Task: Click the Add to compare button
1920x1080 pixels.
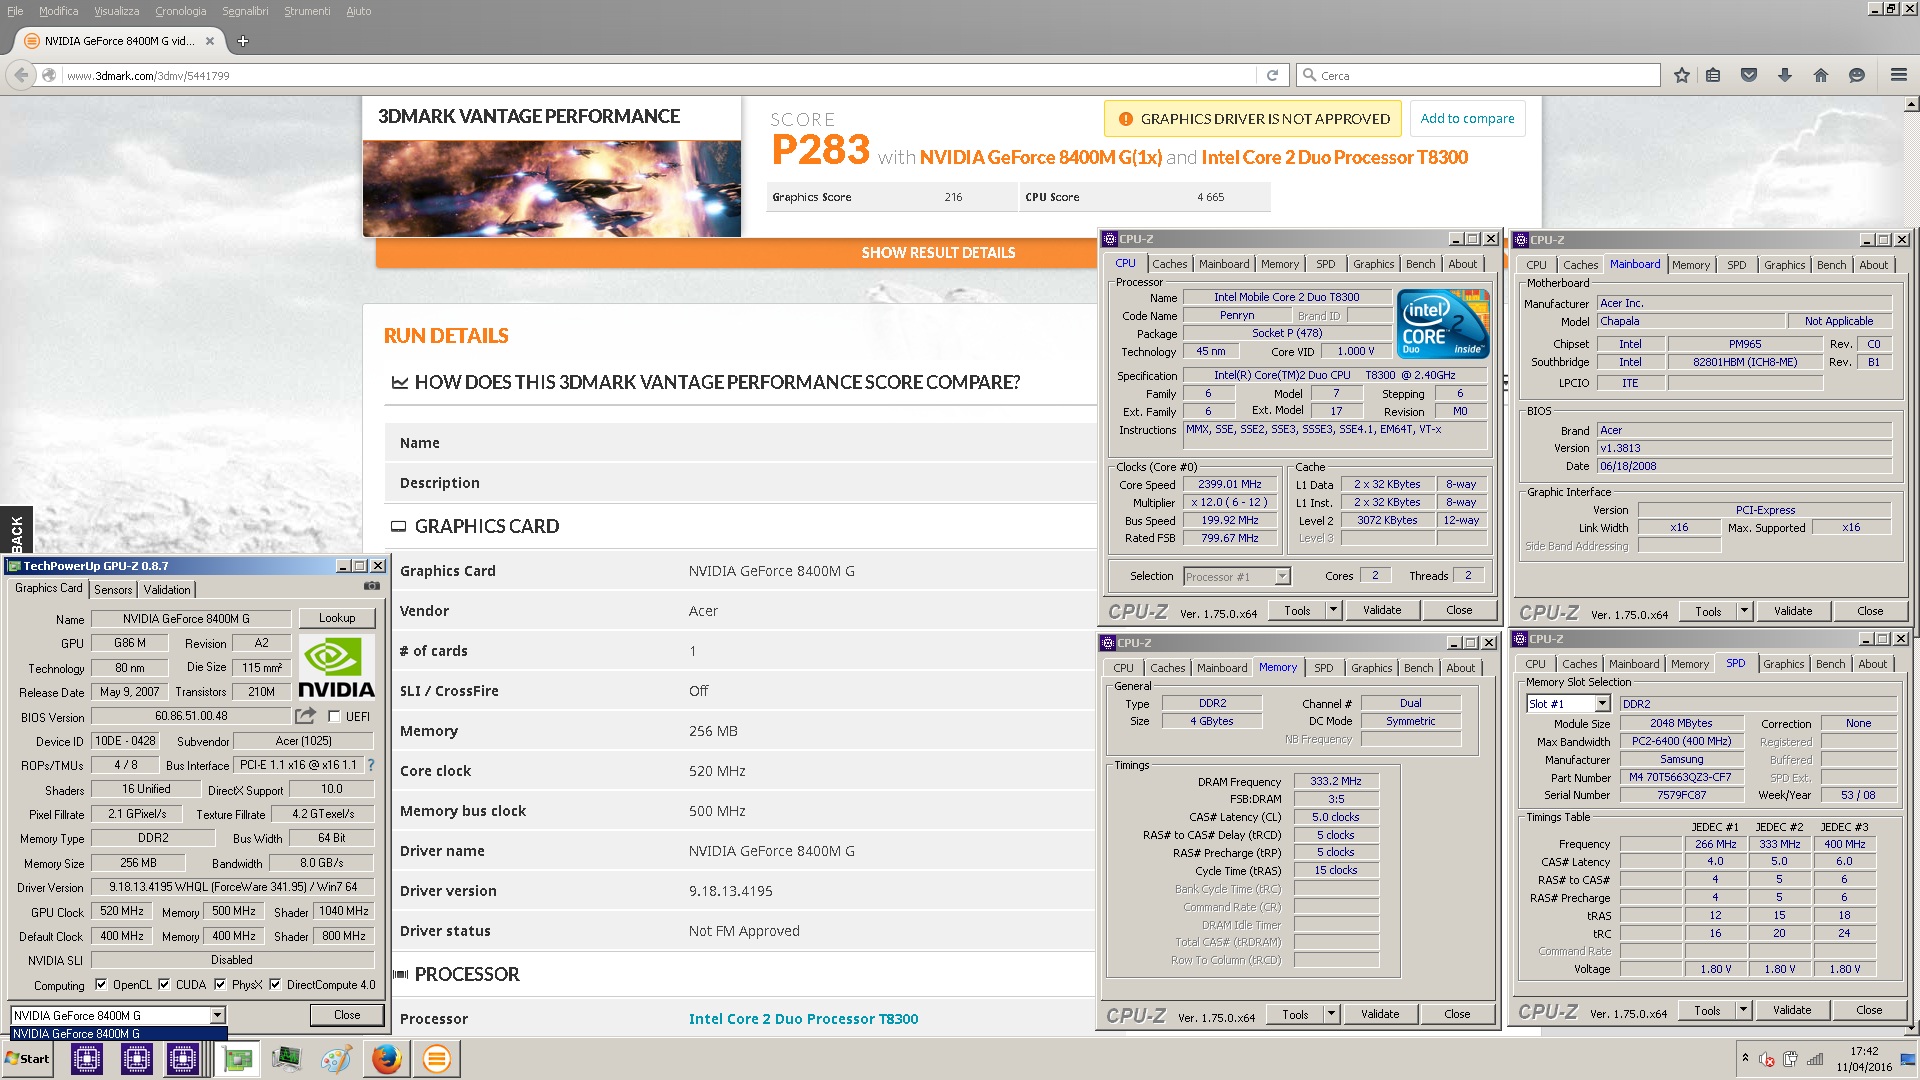Action: pyautogui.click(x=1467, y=118)
